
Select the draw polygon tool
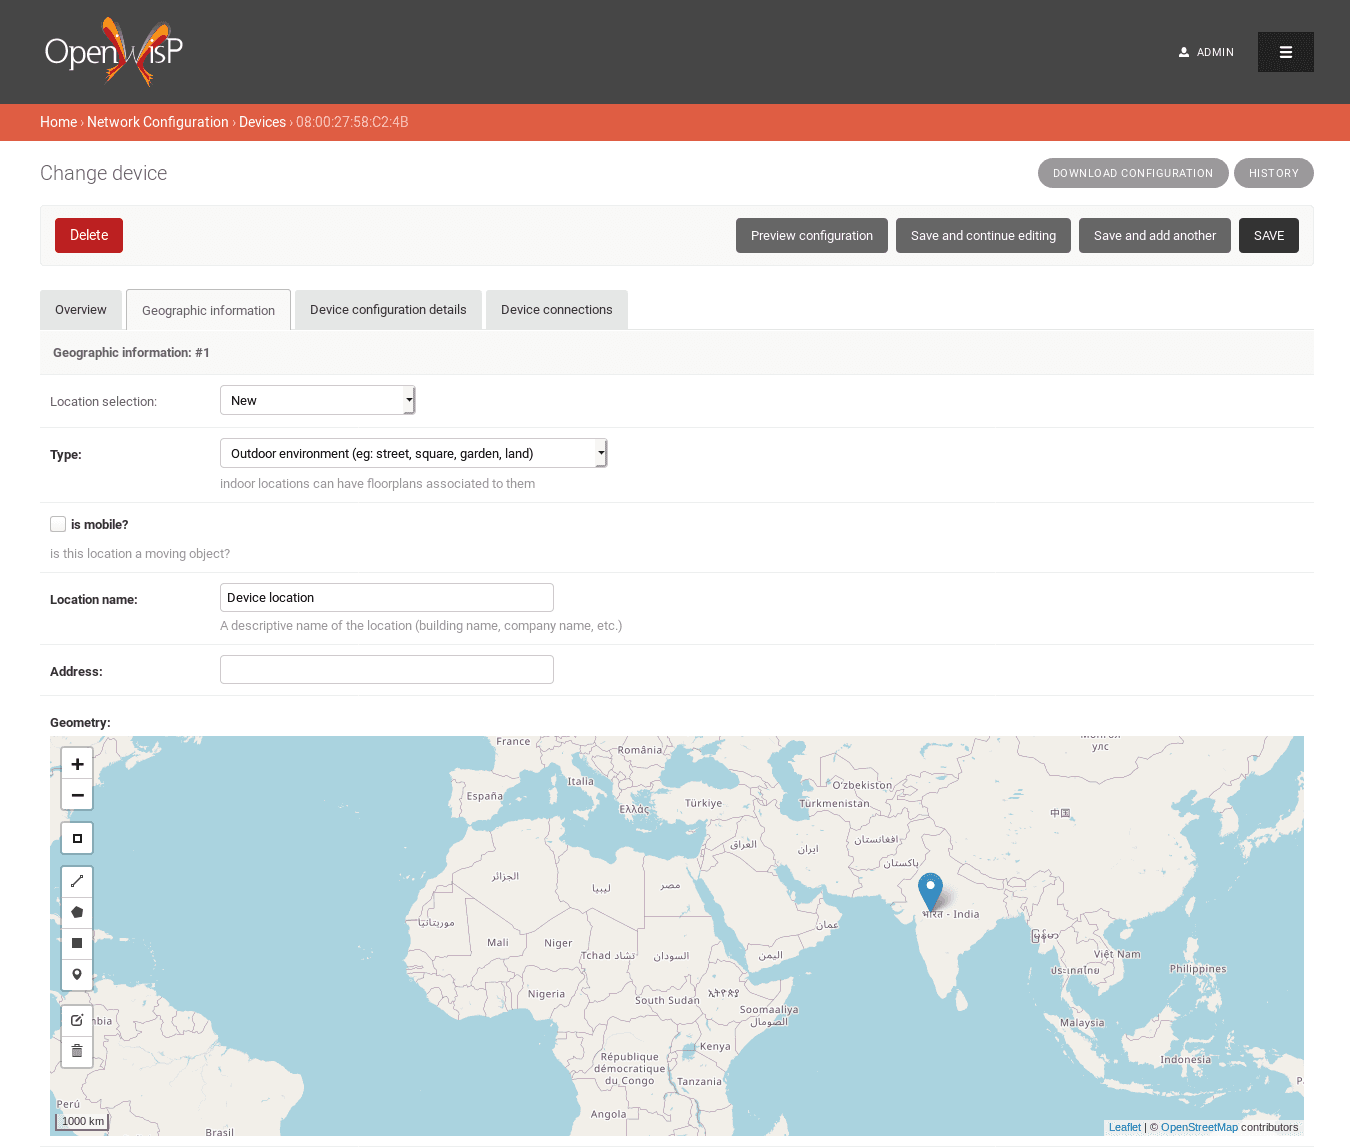[77, 912]
